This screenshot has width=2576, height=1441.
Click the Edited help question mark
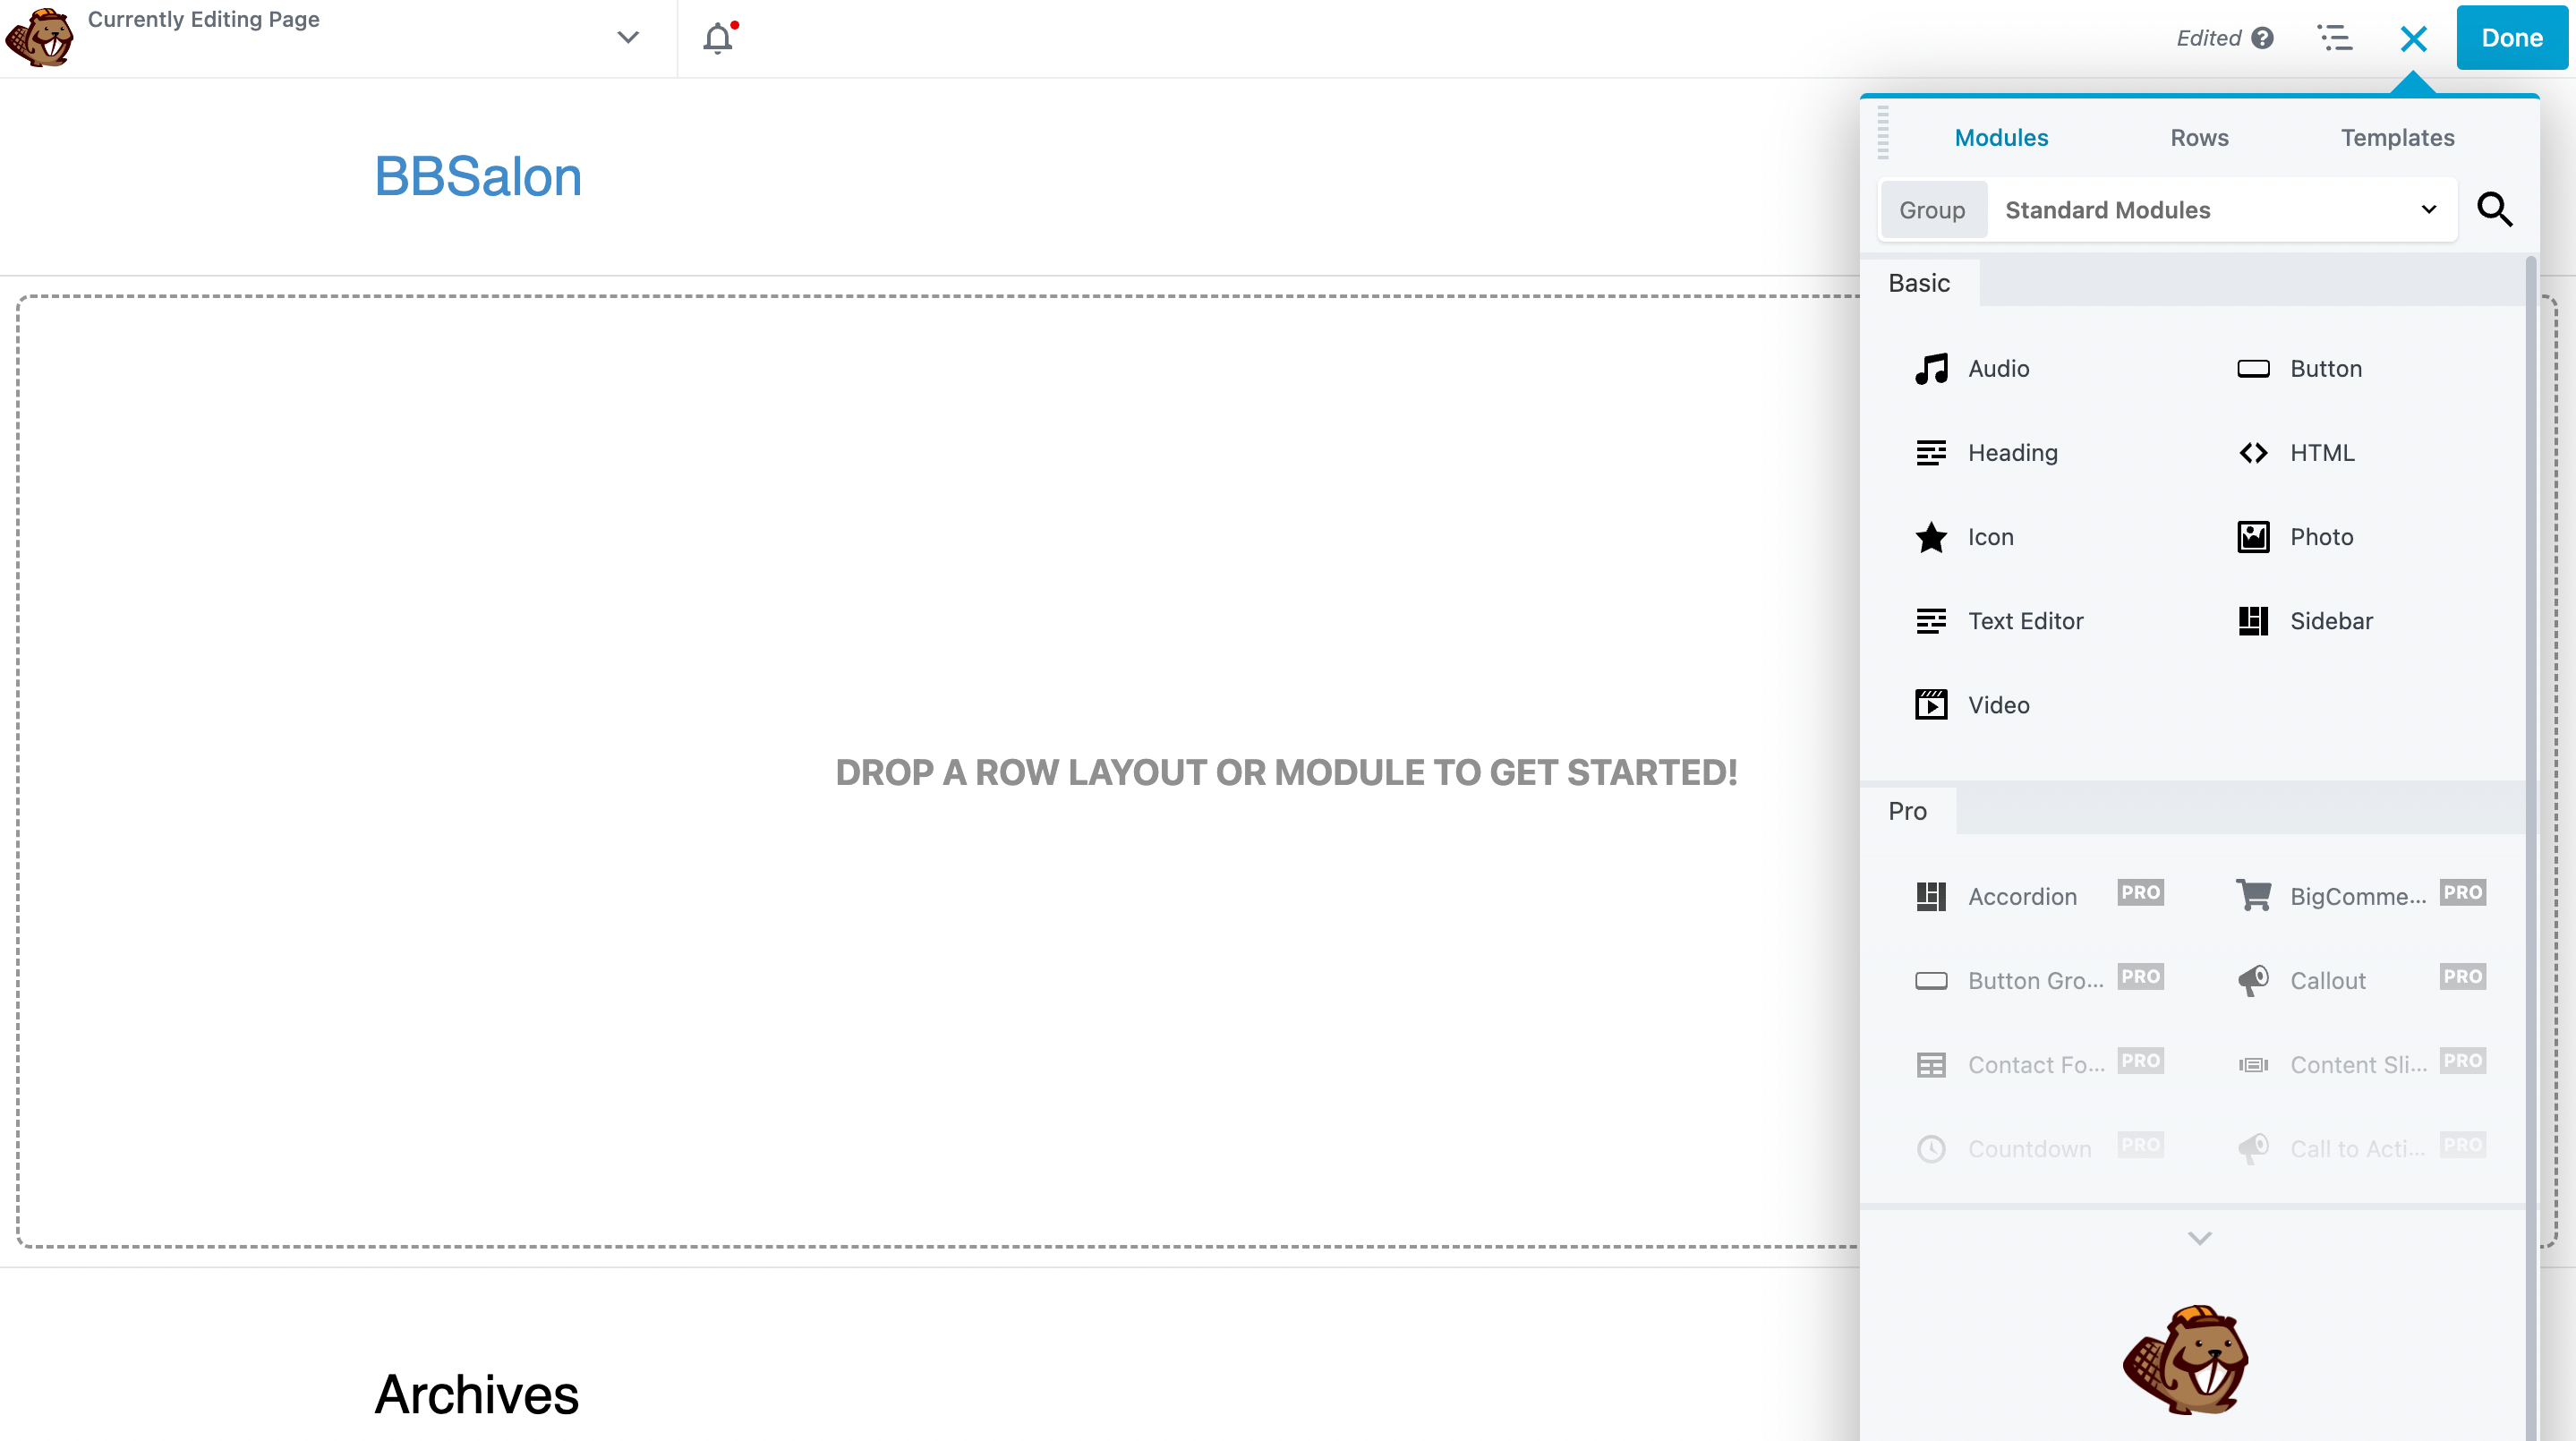tap(2263, 38)
